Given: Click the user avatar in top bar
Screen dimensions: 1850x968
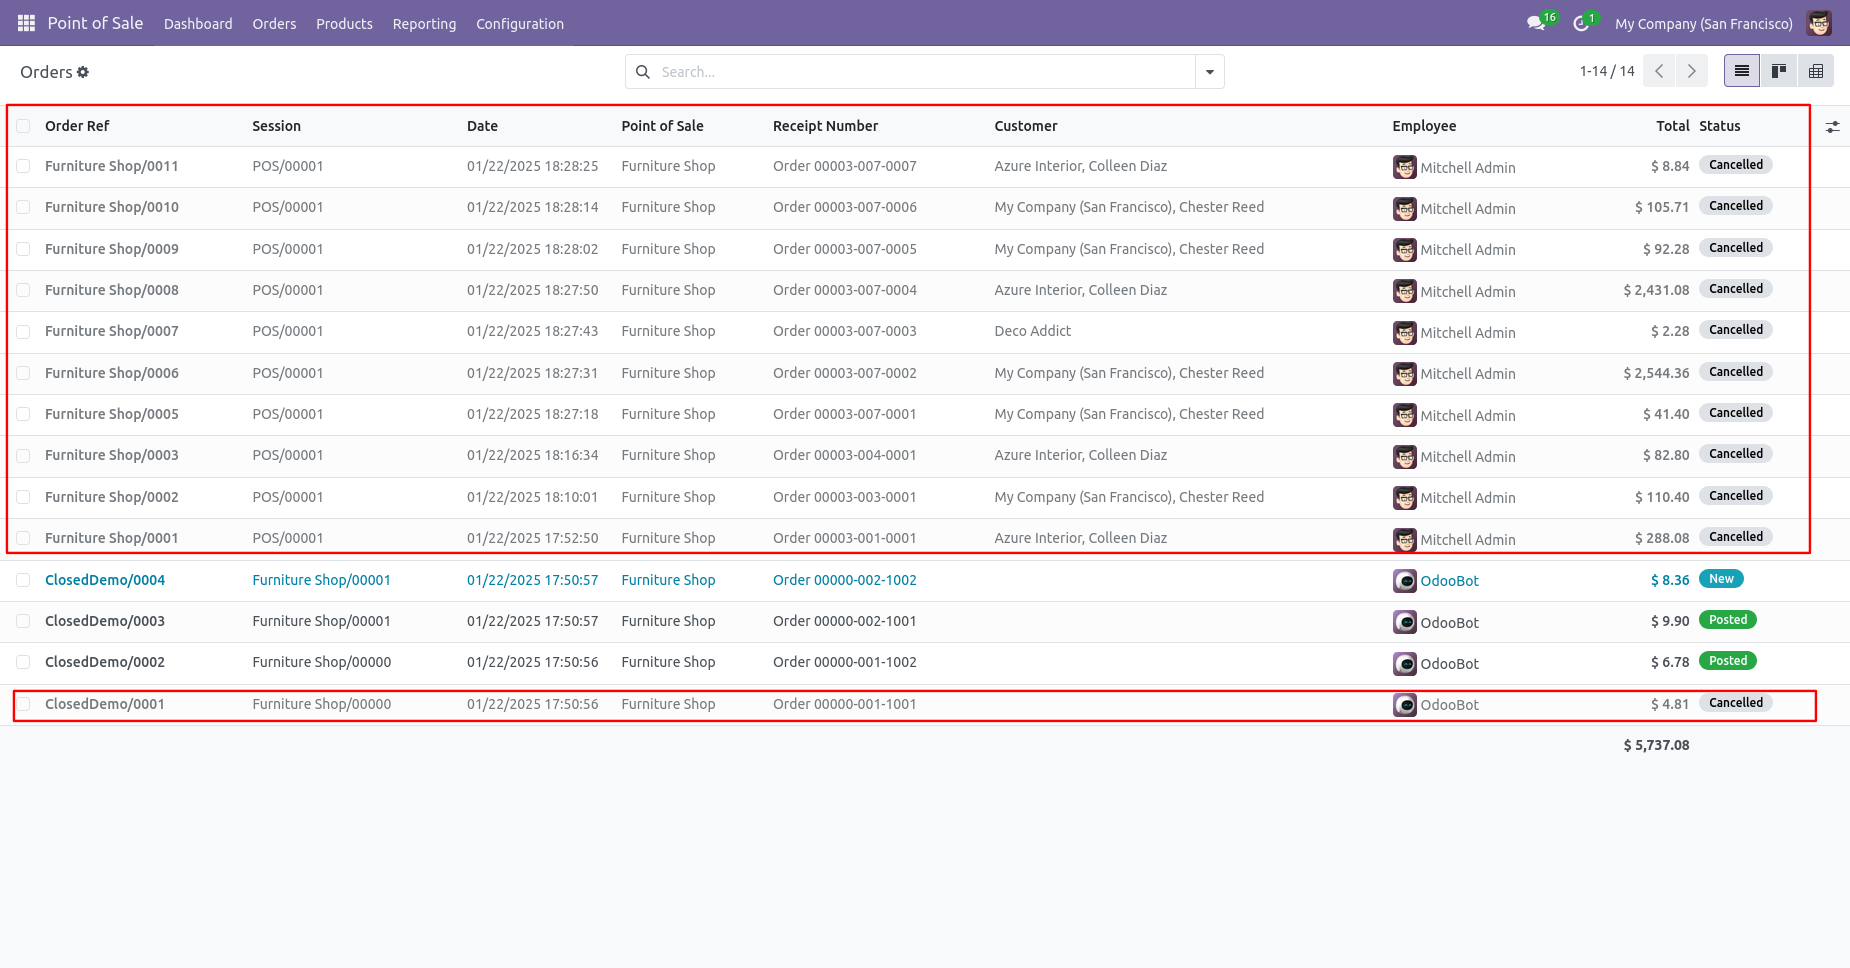Looking at the screenshot, I should click(x=1819, y=23).
